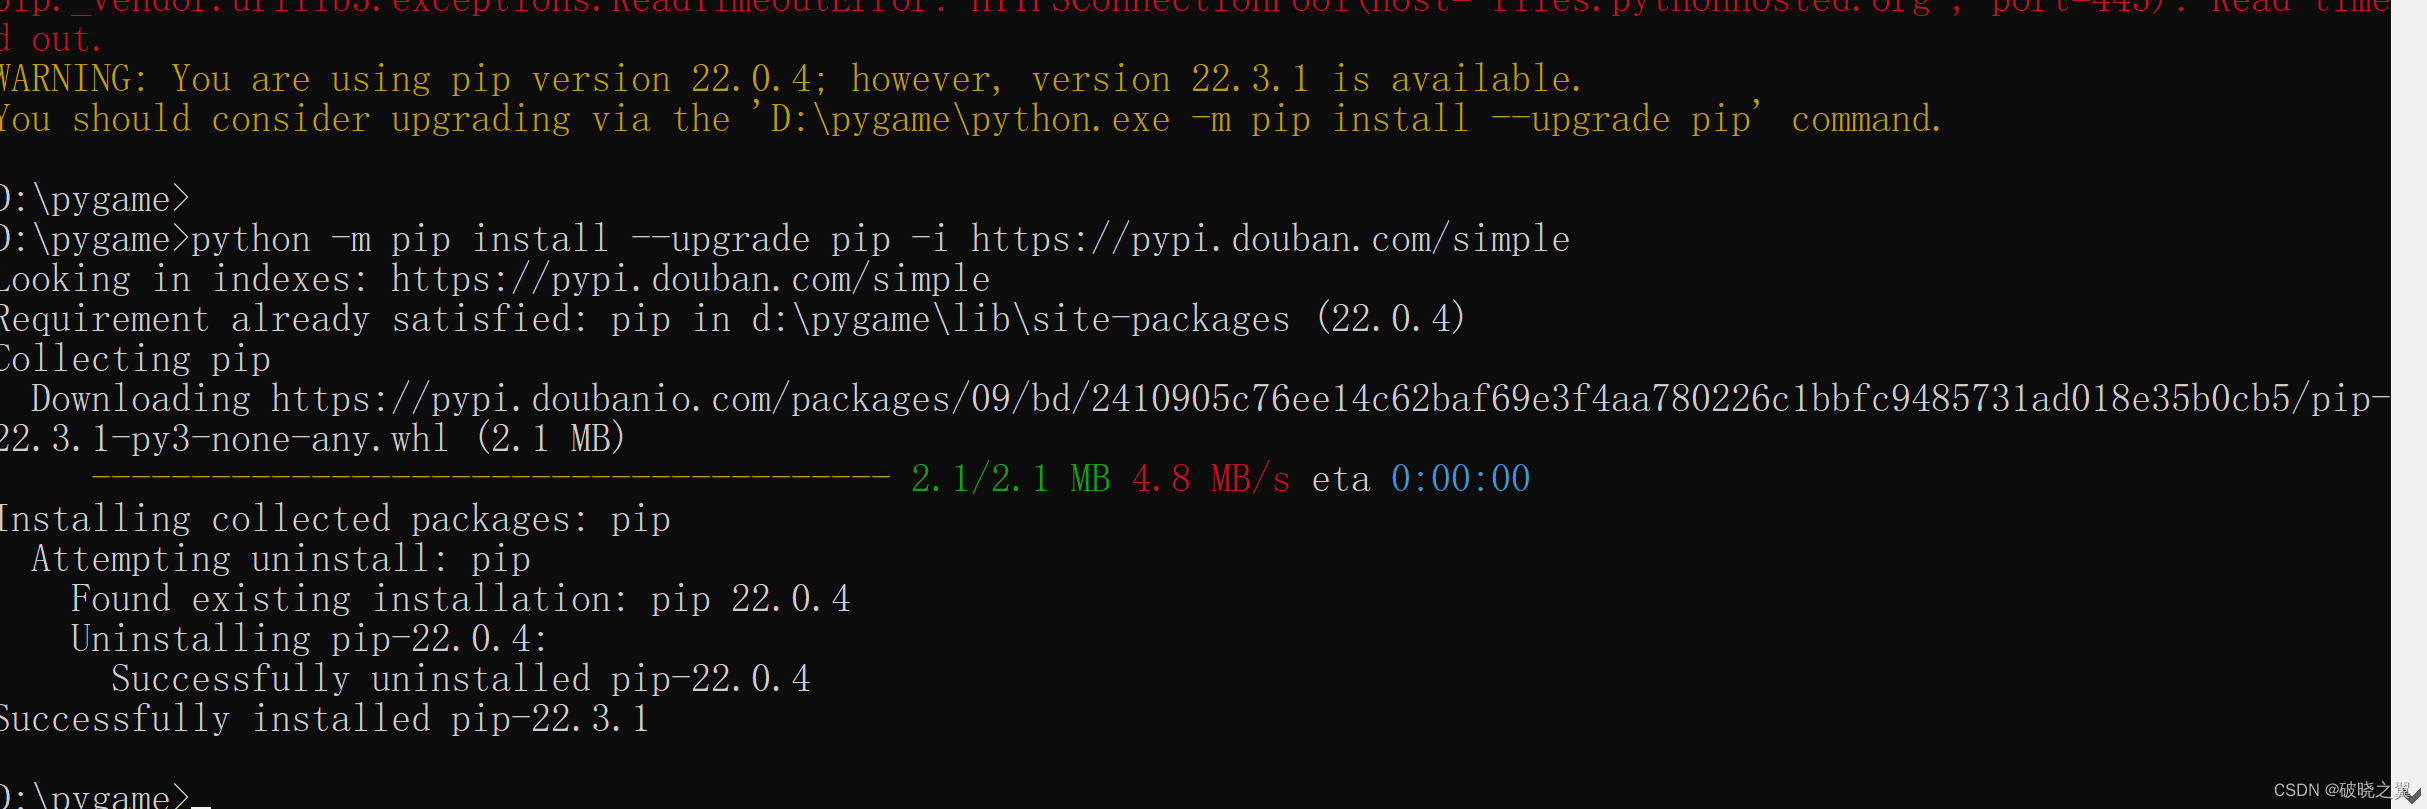The height and width of the screenshot is (809, 2427).
Task: Click the 'Uninstalling pip-22.0.4:' line
Action: pyautogui.click(x=310, y=639)
